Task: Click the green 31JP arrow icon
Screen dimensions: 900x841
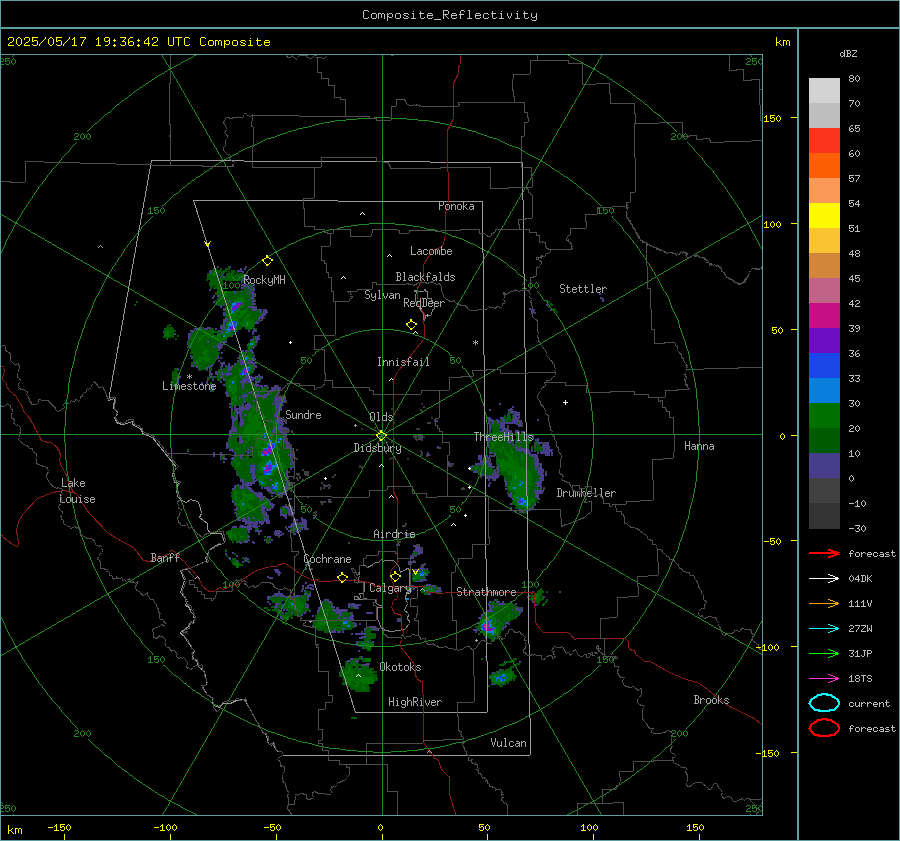Action: [x=824, y=653]
